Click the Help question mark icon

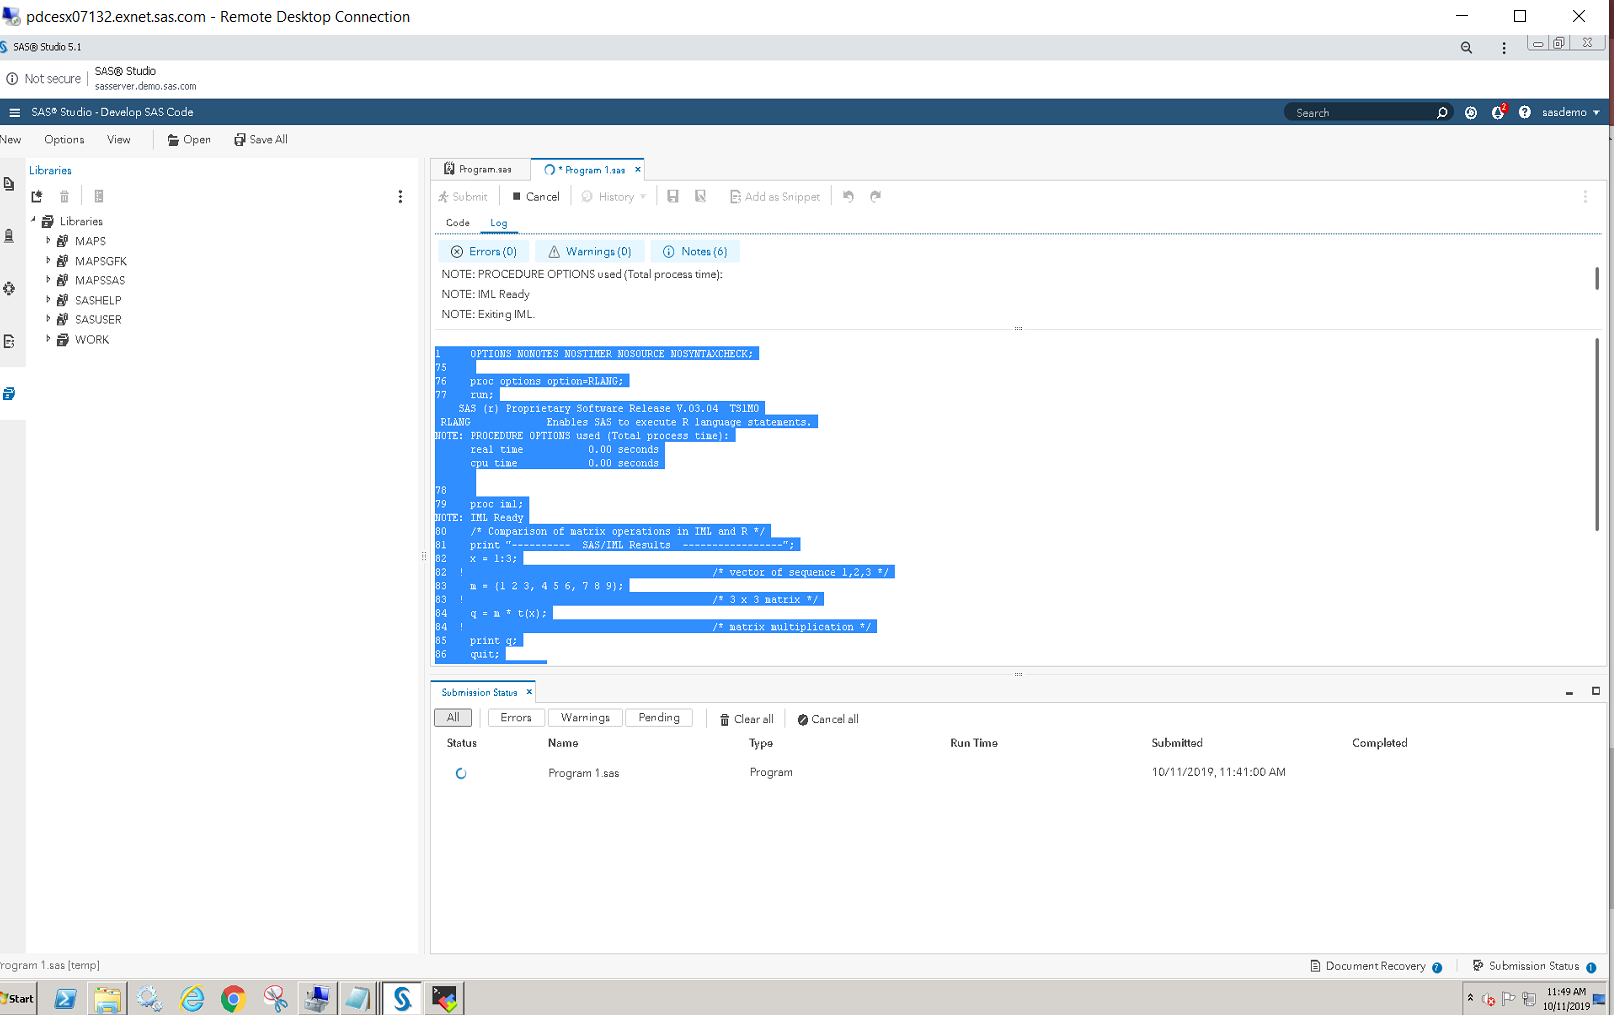pos(1524,112)
